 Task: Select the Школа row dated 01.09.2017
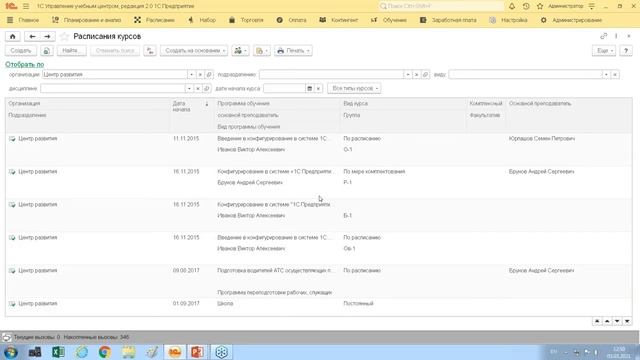coord(318,307)
